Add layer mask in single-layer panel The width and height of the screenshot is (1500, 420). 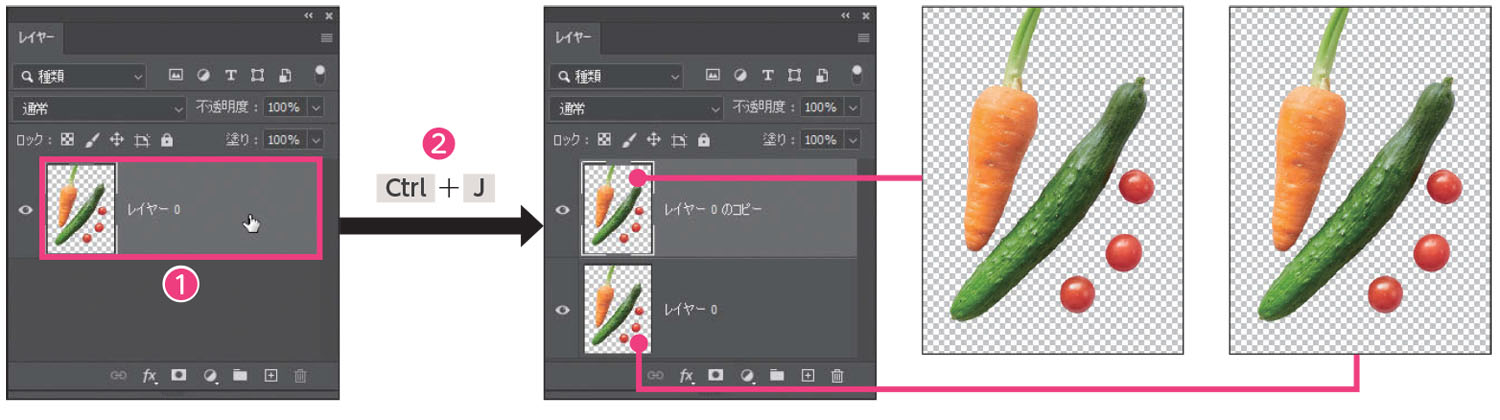(x=180, y=376)
